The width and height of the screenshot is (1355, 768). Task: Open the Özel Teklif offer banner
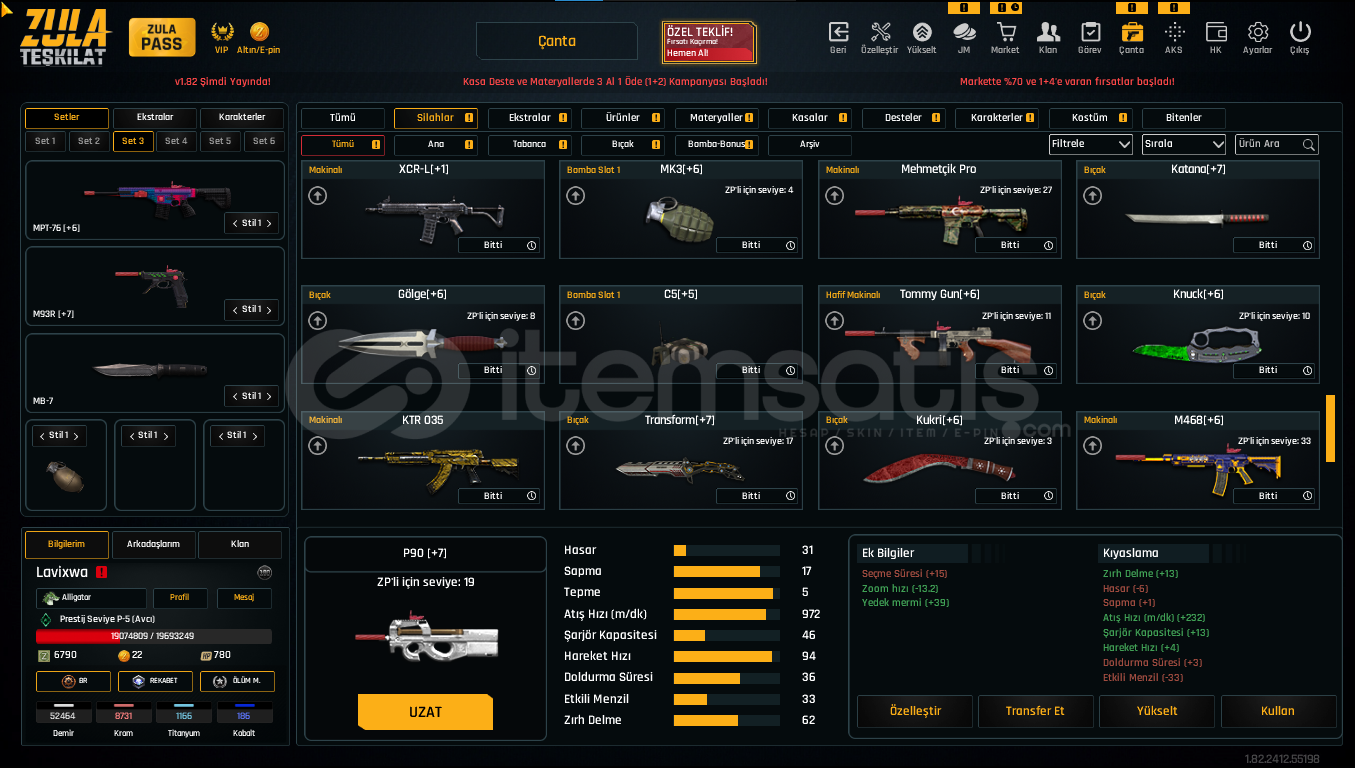pyautogui.click(x=709, y=42)
